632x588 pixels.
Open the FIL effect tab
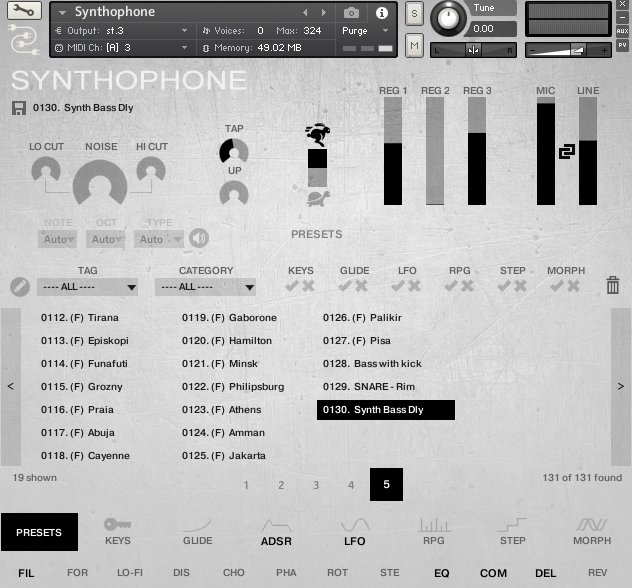point(26,573)
